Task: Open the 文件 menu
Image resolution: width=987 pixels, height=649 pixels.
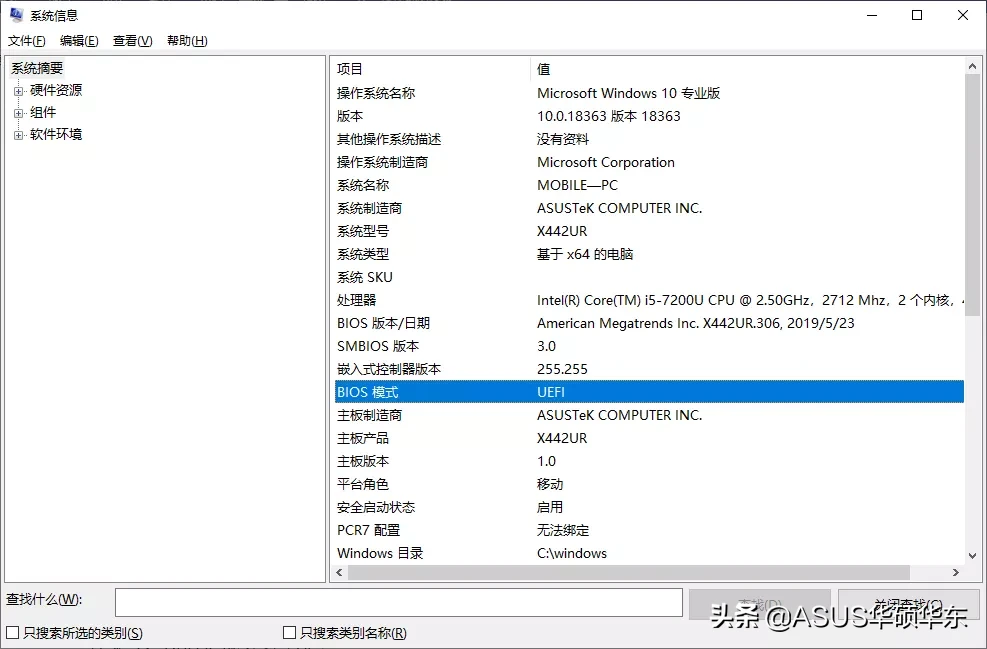Action: coord(25,40)
